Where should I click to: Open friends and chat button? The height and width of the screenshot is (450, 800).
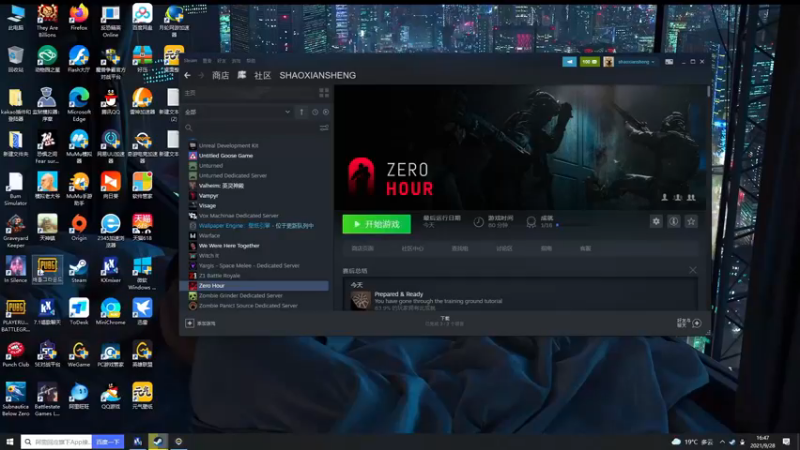click(x=689, y=323)
